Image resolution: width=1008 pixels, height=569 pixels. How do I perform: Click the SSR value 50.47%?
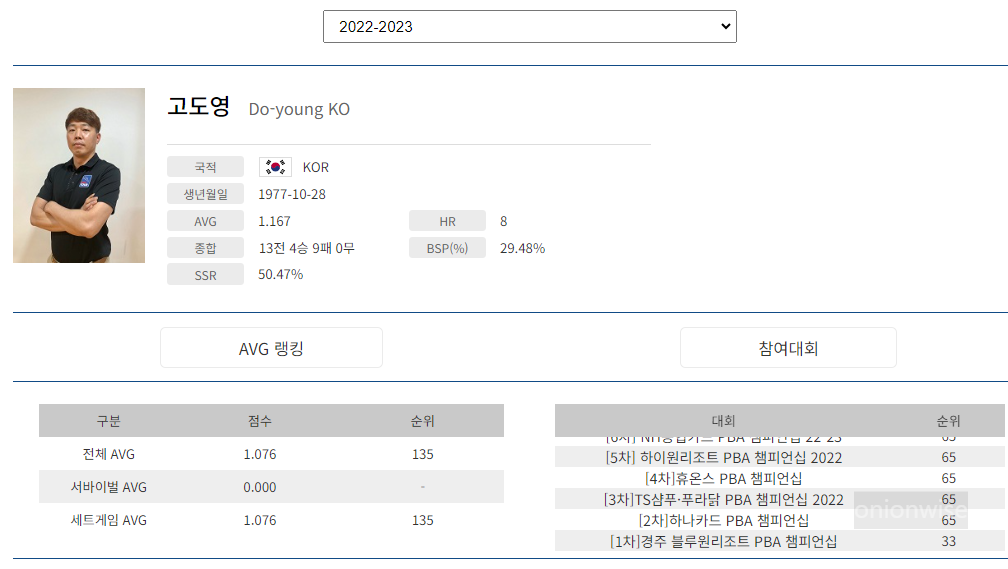[280, 275]
